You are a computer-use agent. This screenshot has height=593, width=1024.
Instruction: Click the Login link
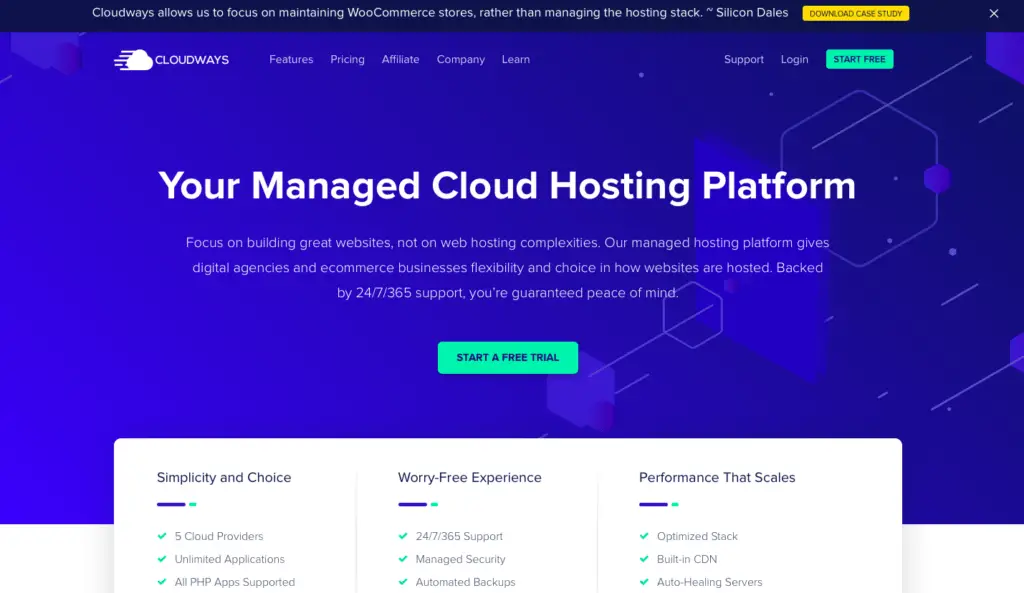point(794,59)
